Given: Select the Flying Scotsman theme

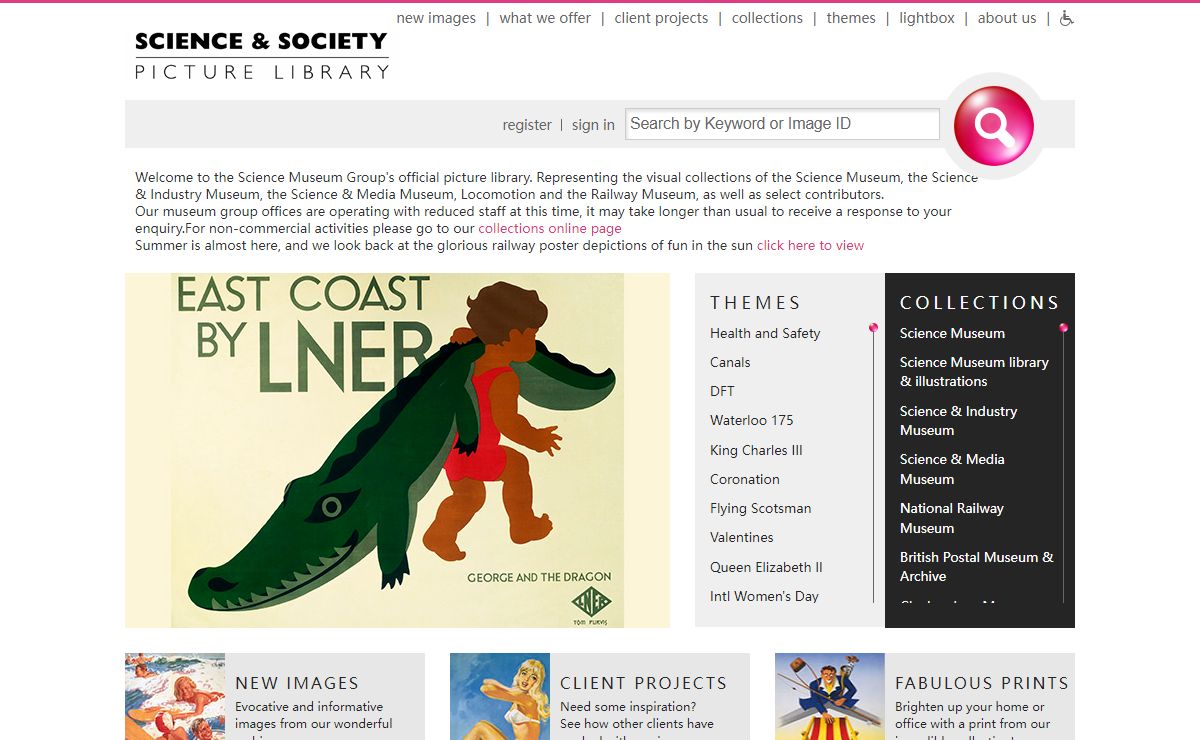Looking at the screenshot, I should coord(761,508).
